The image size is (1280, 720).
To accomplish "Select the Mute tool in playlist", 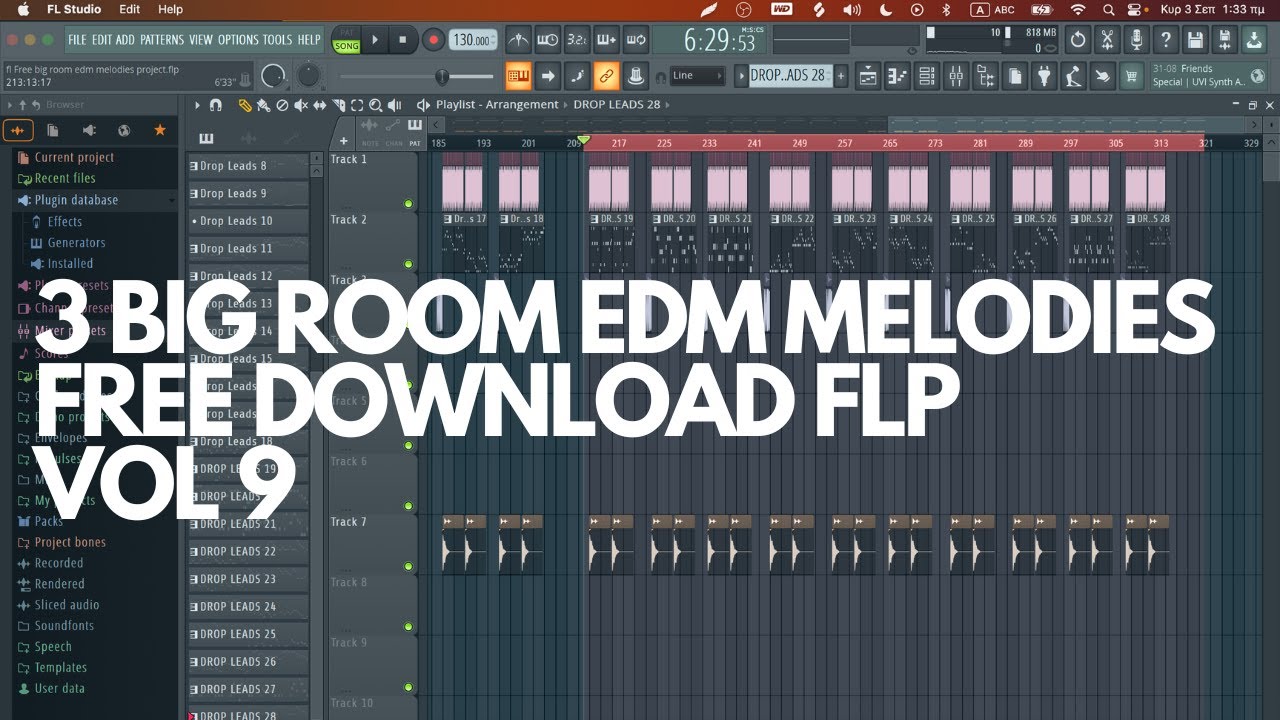I will [x=301, y=105].
